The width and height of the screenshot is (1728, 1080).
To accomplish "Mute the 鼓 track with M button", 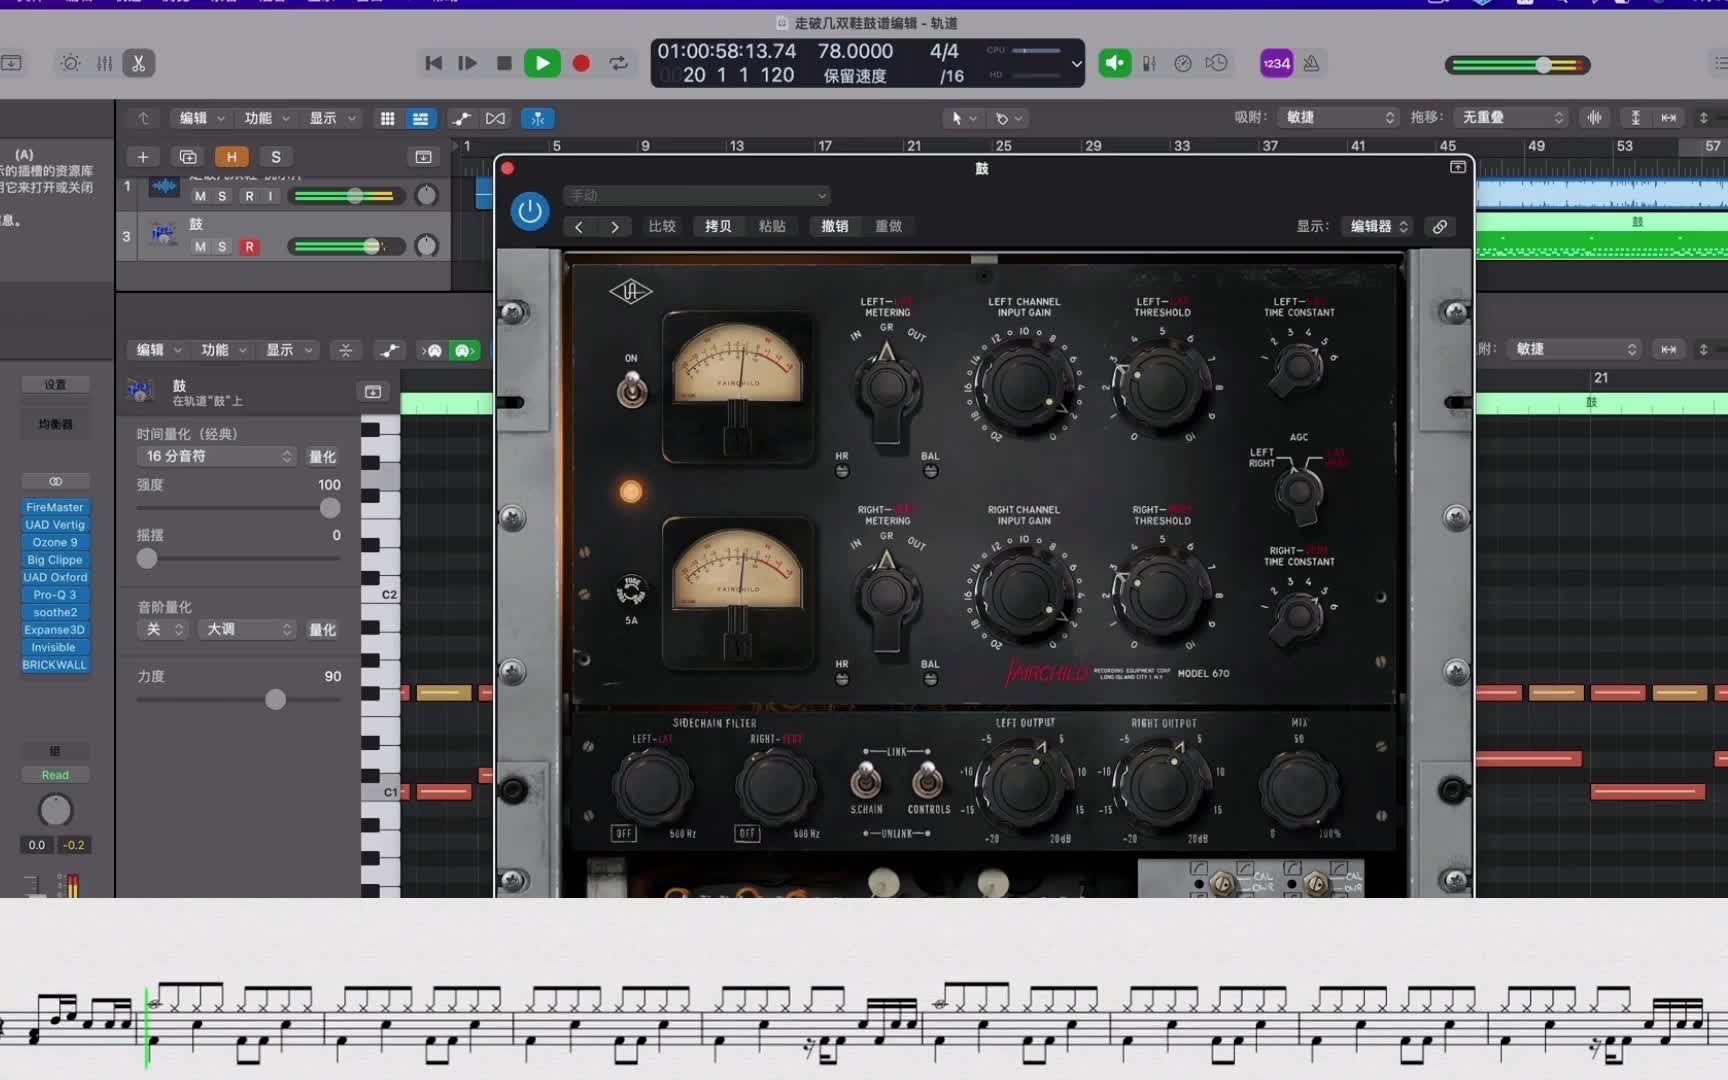I will [x=200, y=246].
